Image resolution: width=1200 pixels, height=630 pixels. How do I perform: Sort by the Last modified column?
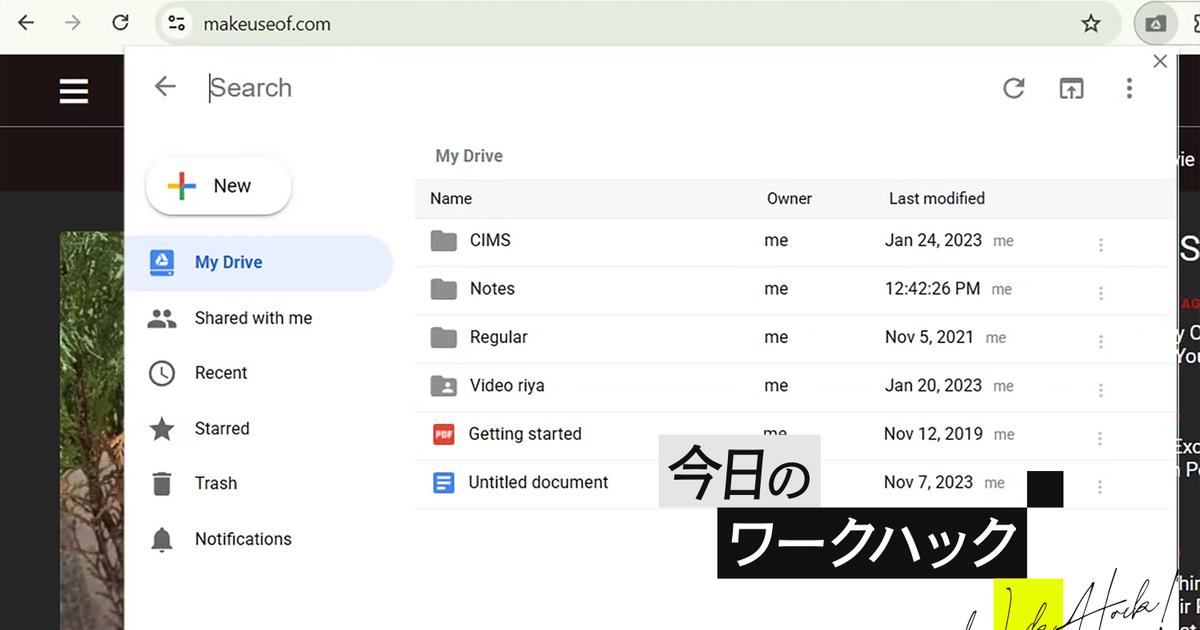pos(937,198)
